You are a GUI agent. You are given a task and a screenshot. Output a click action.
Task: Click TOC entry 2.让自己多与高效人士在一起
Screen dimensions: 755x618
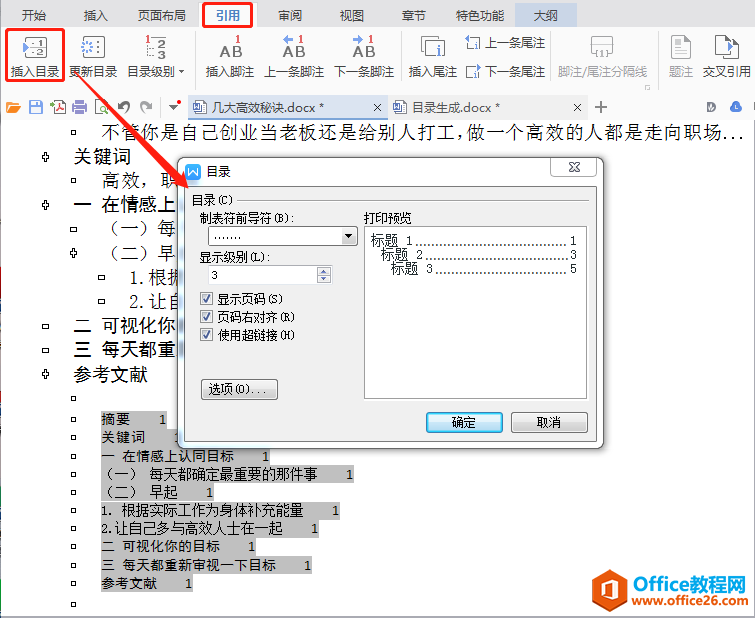(x=209, y=528)
